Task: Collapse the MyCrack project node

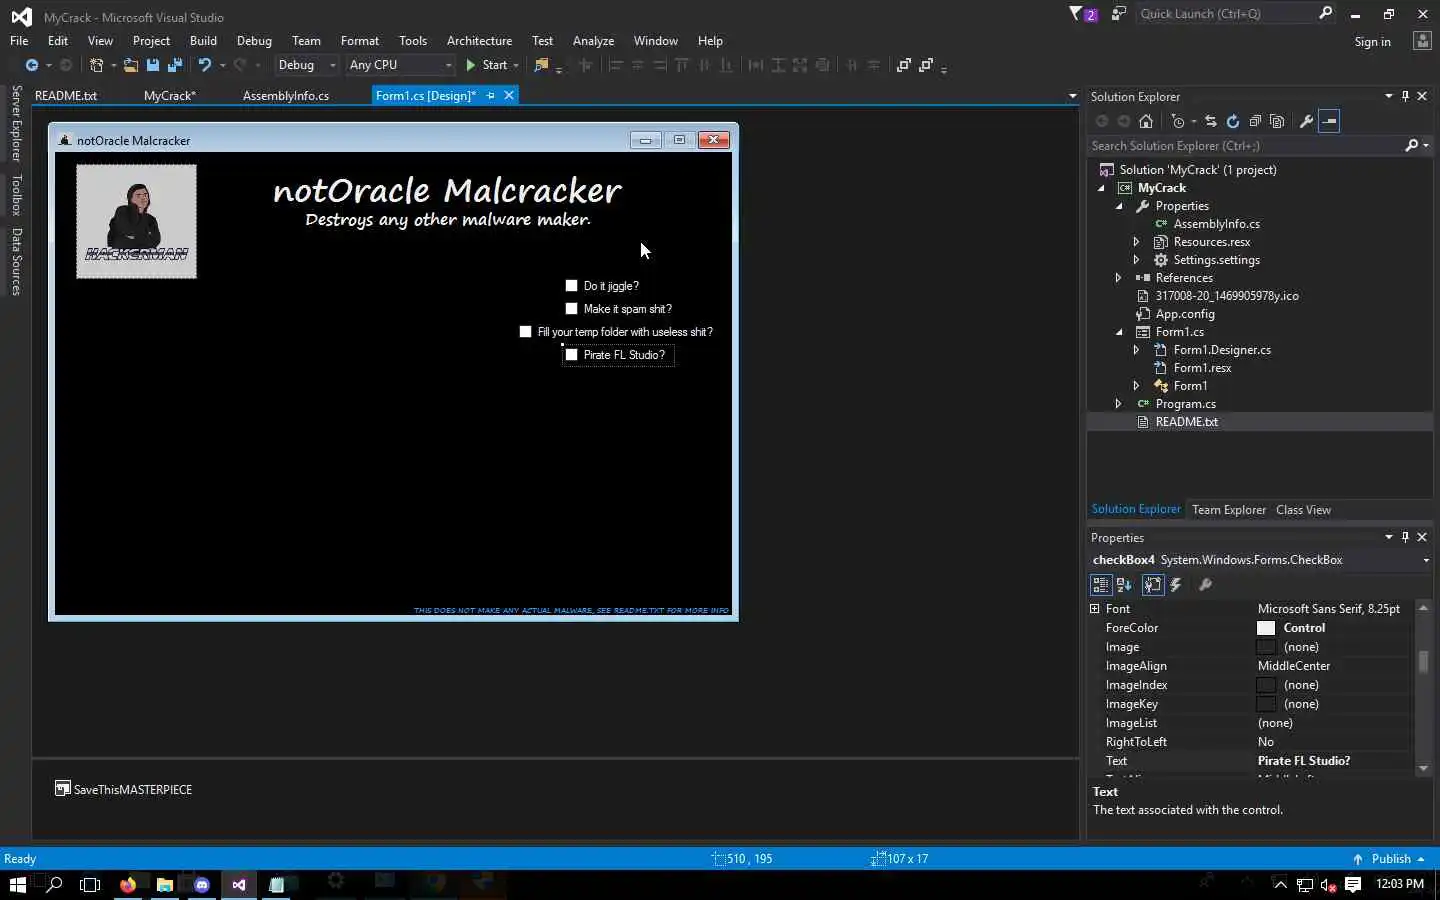Action: pos(1101,188)
